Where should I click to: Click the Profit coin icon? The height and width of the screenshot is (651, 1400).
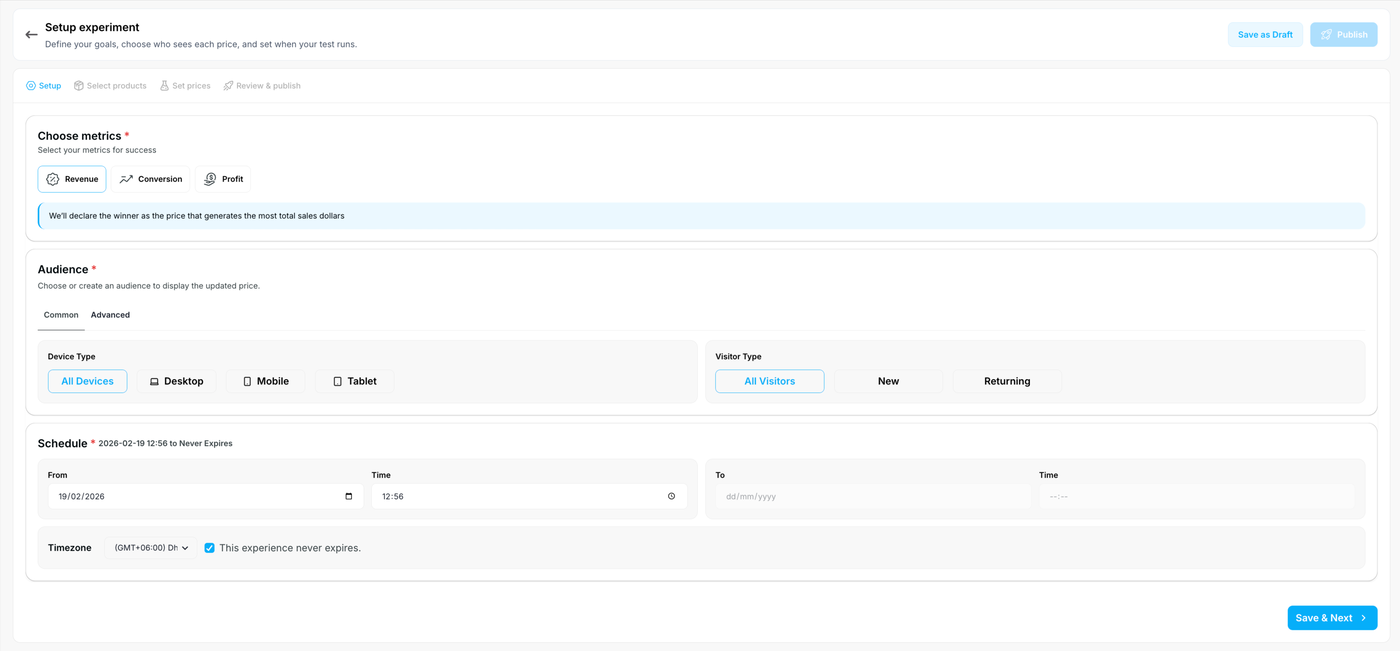[x=210, y=179]
